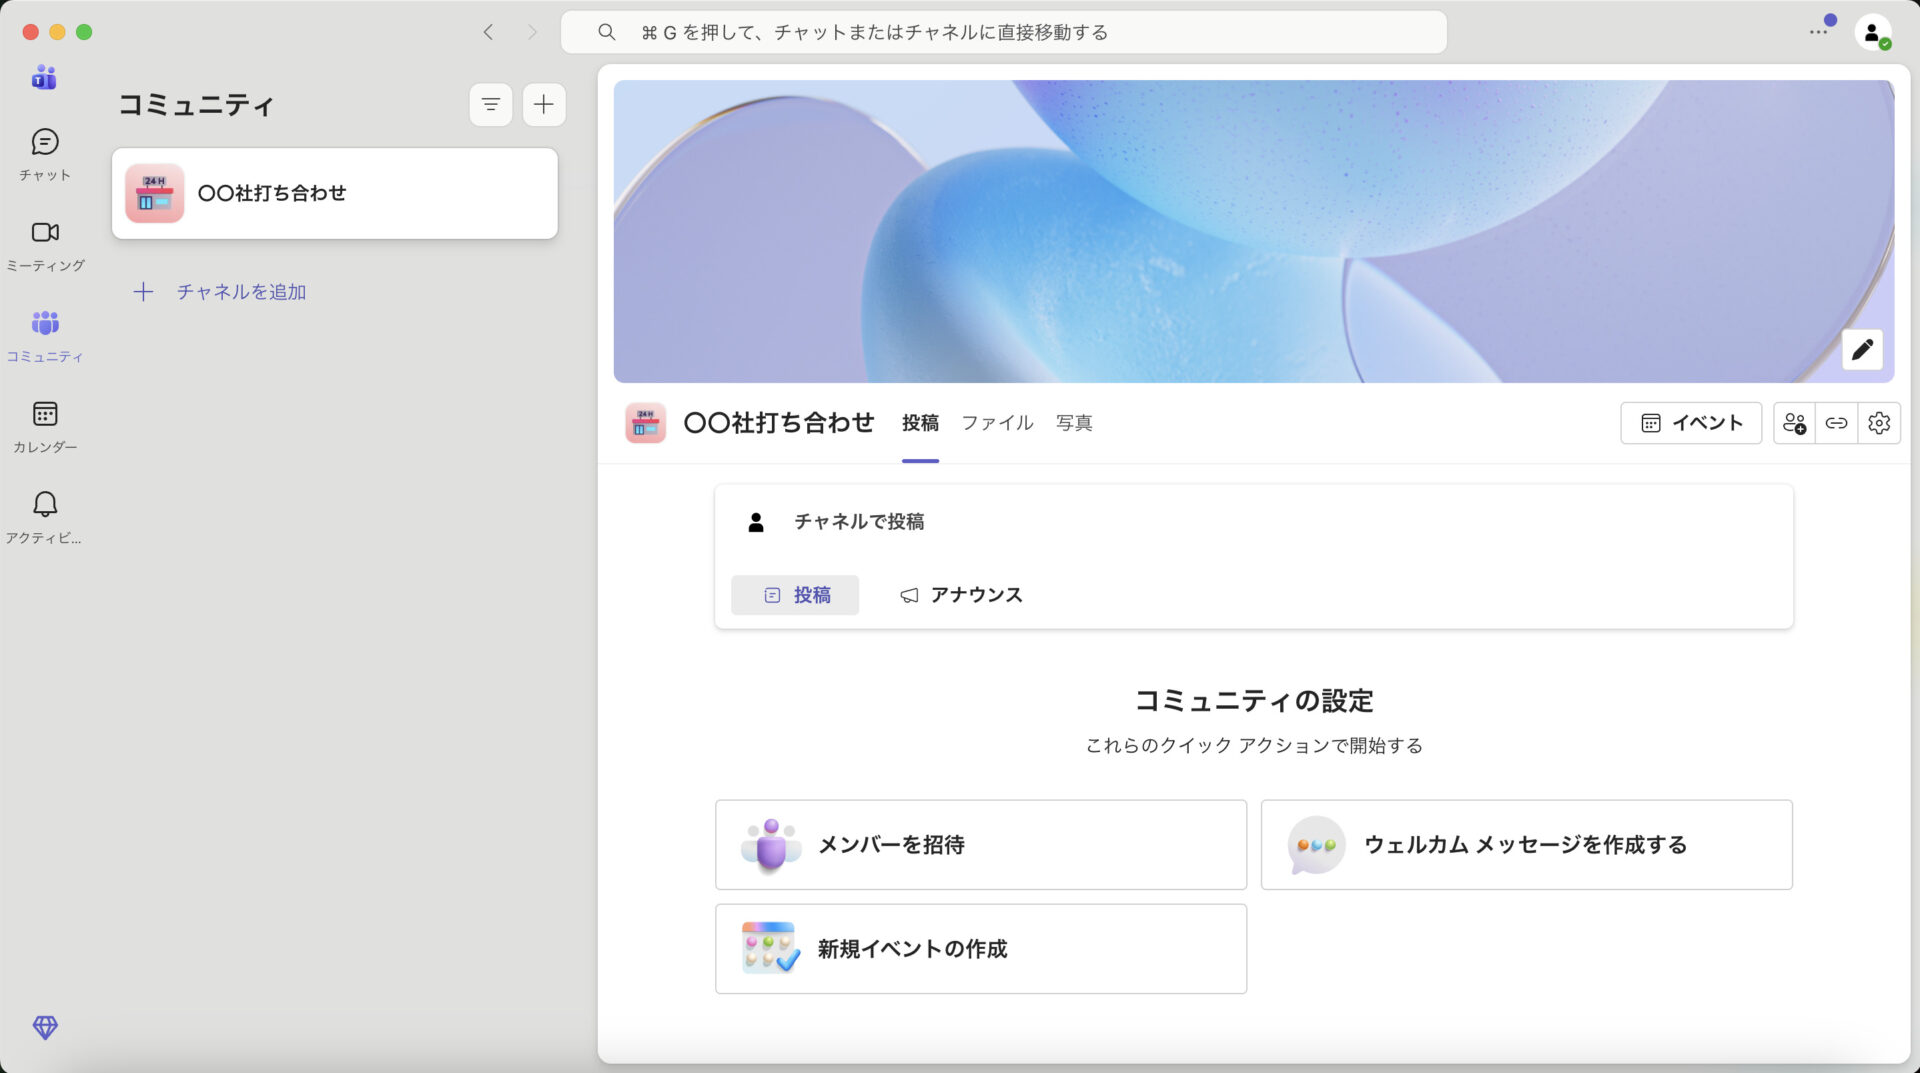Open the community filter options

tap(490, 104)
